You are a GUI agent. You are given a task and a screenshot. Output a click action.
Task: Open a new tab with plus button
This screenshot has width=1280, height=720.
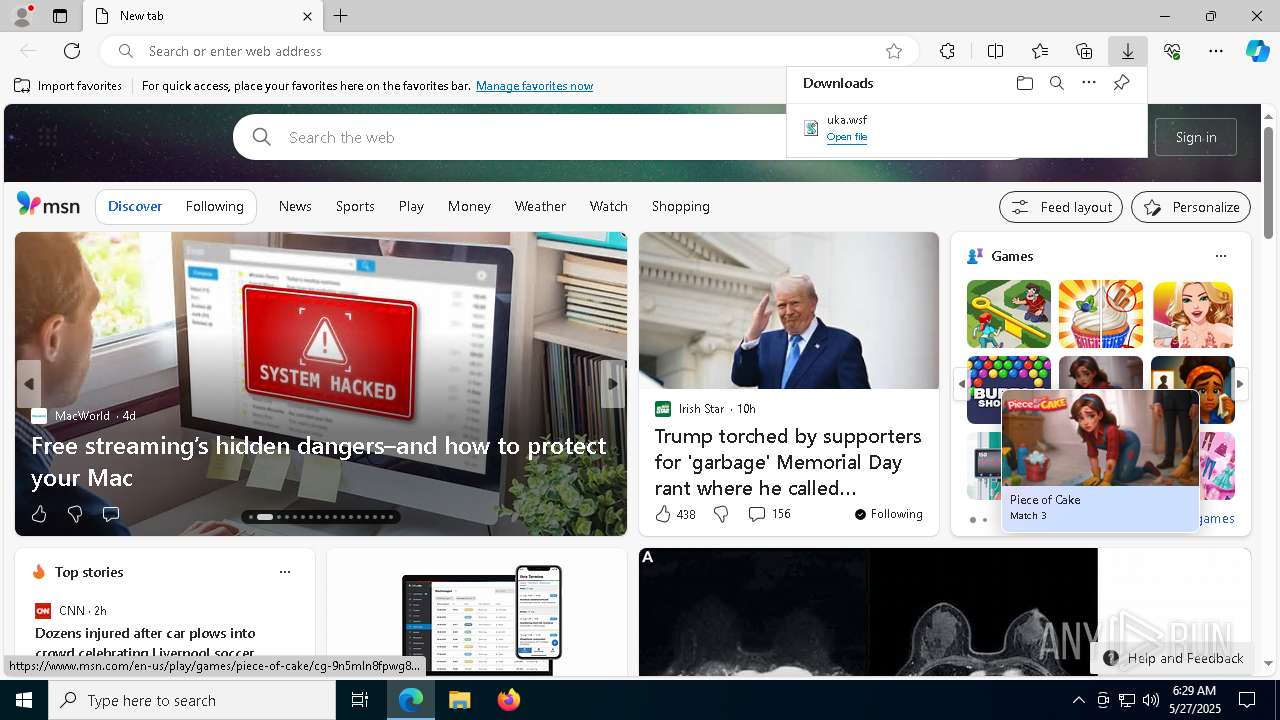pos(341,16)
